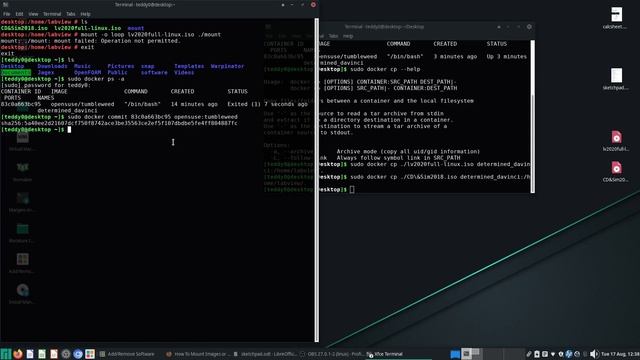Screen dimensions: 640x360
Task: Open the green spreadsheet launcher in taskbar
Action: [x=42, y=354]
